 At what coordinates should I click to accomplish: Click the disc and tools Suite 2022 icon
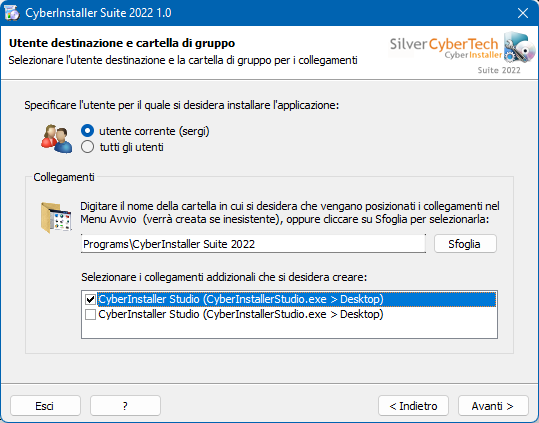pos(520,48)
